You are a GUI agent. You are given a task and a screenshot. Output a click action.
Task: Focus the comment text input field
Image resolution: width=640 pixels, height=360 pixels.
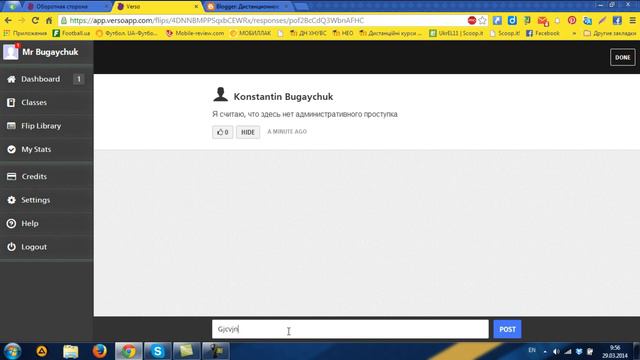pyautogui.click(x=350, y=329)
